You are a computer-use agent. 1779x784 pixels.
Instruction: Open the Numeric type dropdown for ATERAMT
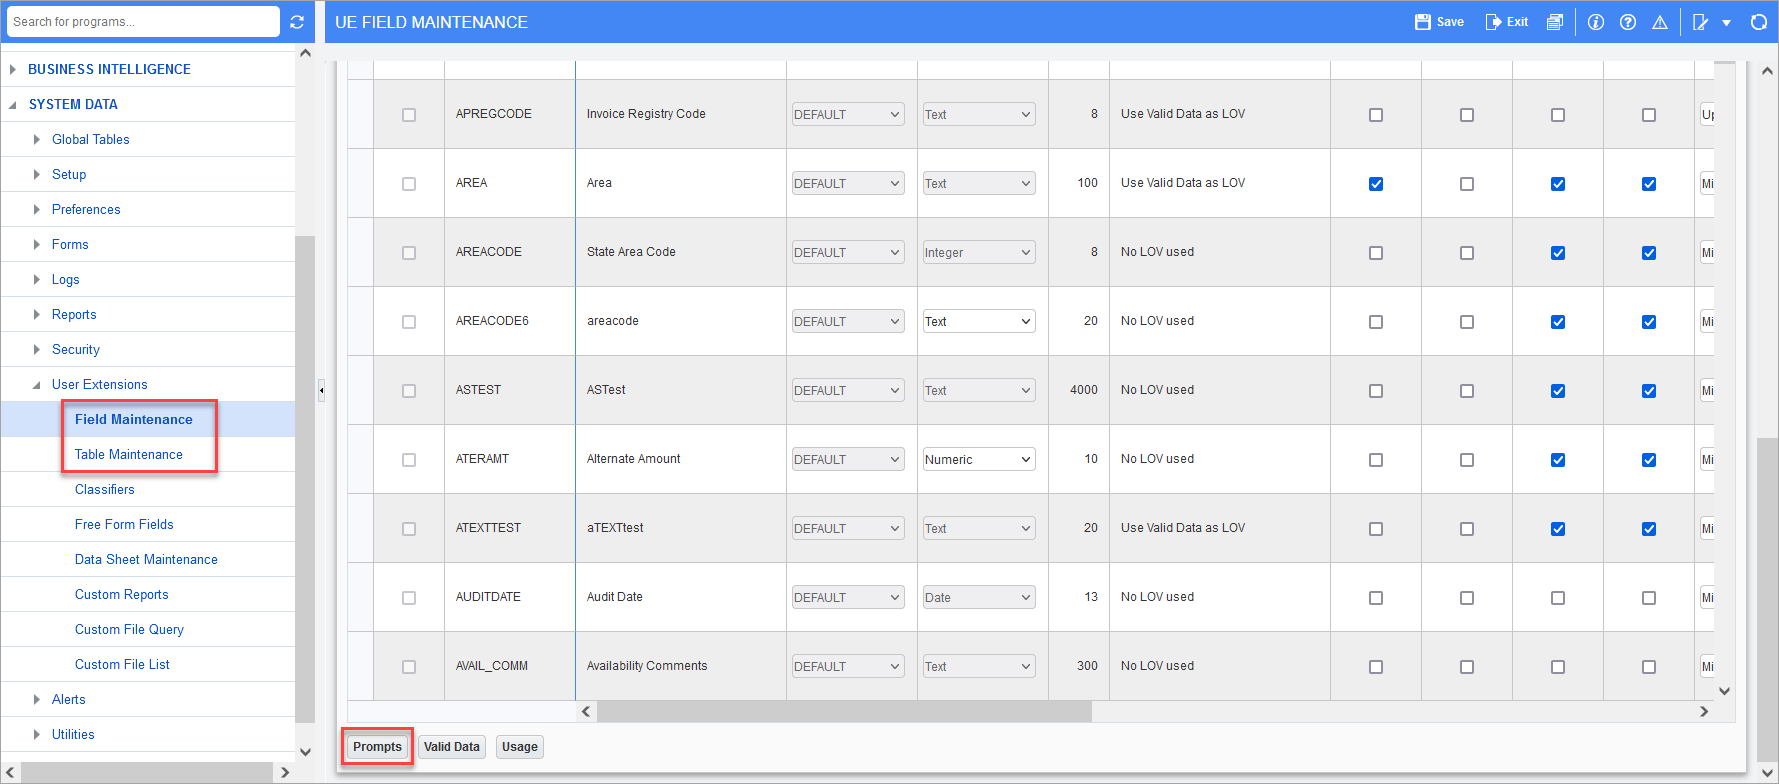[979, 459]
